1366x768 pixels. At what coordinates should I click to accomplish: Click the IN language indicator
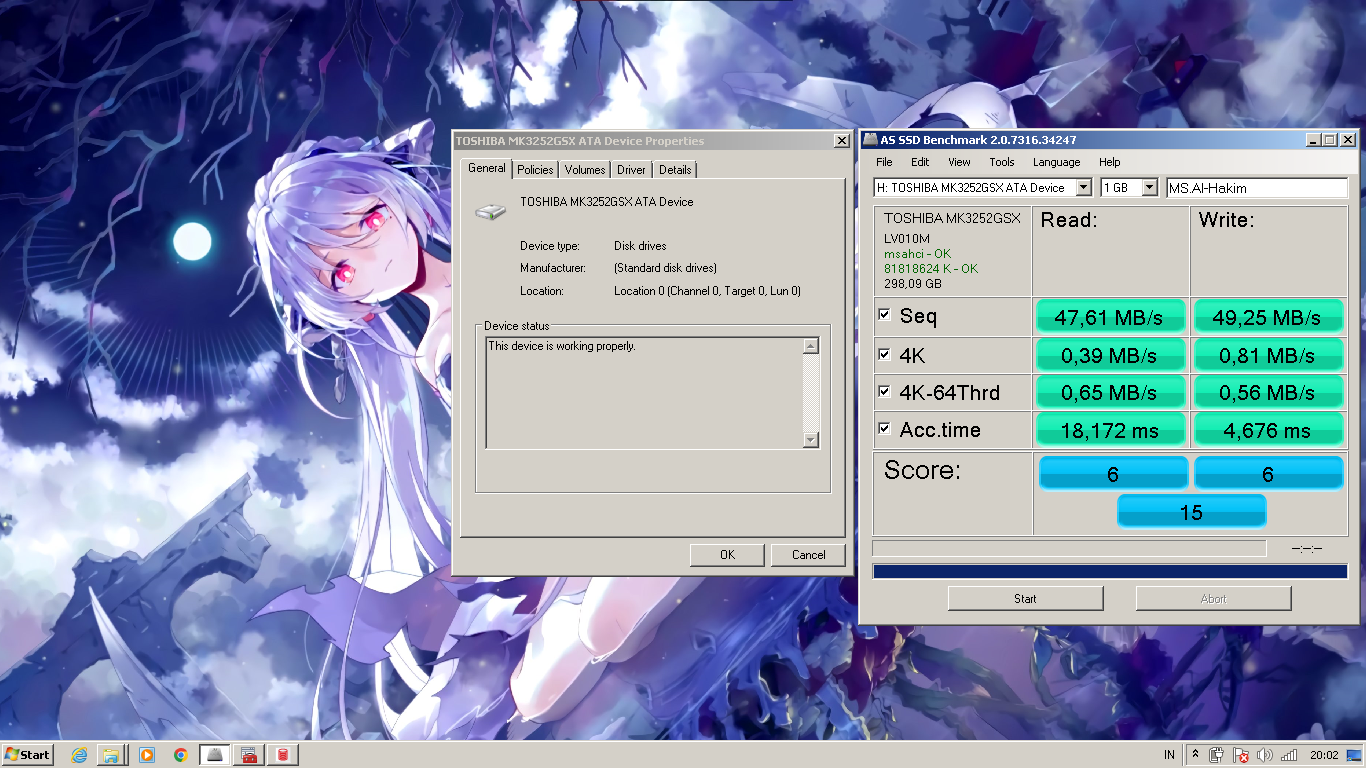(x=1169, y=755)
